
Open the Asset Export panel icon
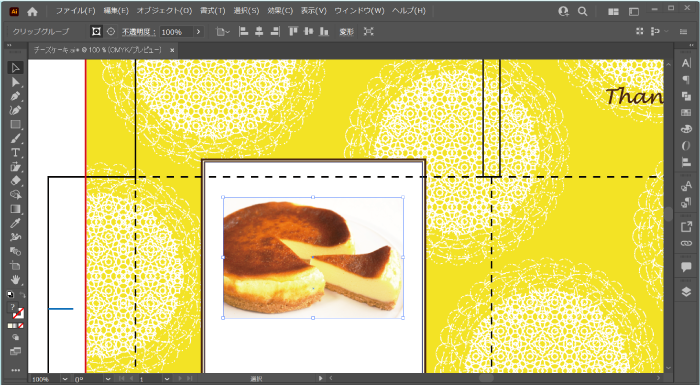click(x=686, y=227)
